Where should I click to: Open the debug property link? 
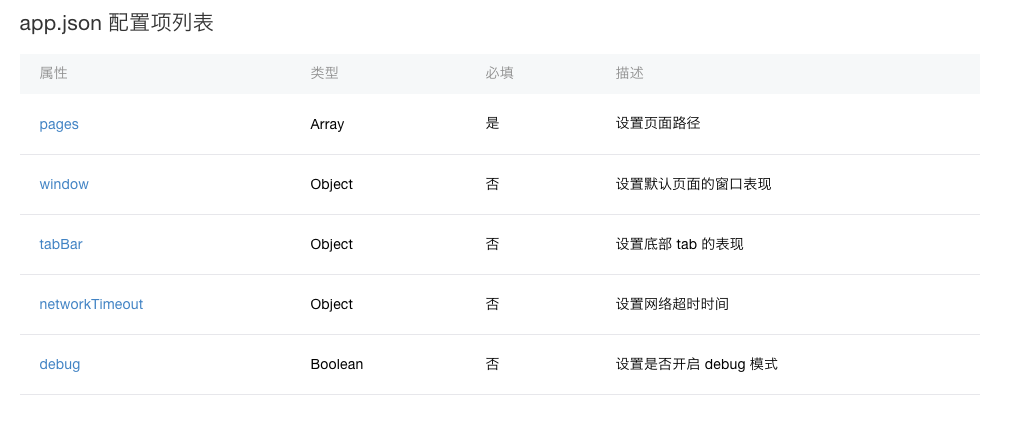60,364
